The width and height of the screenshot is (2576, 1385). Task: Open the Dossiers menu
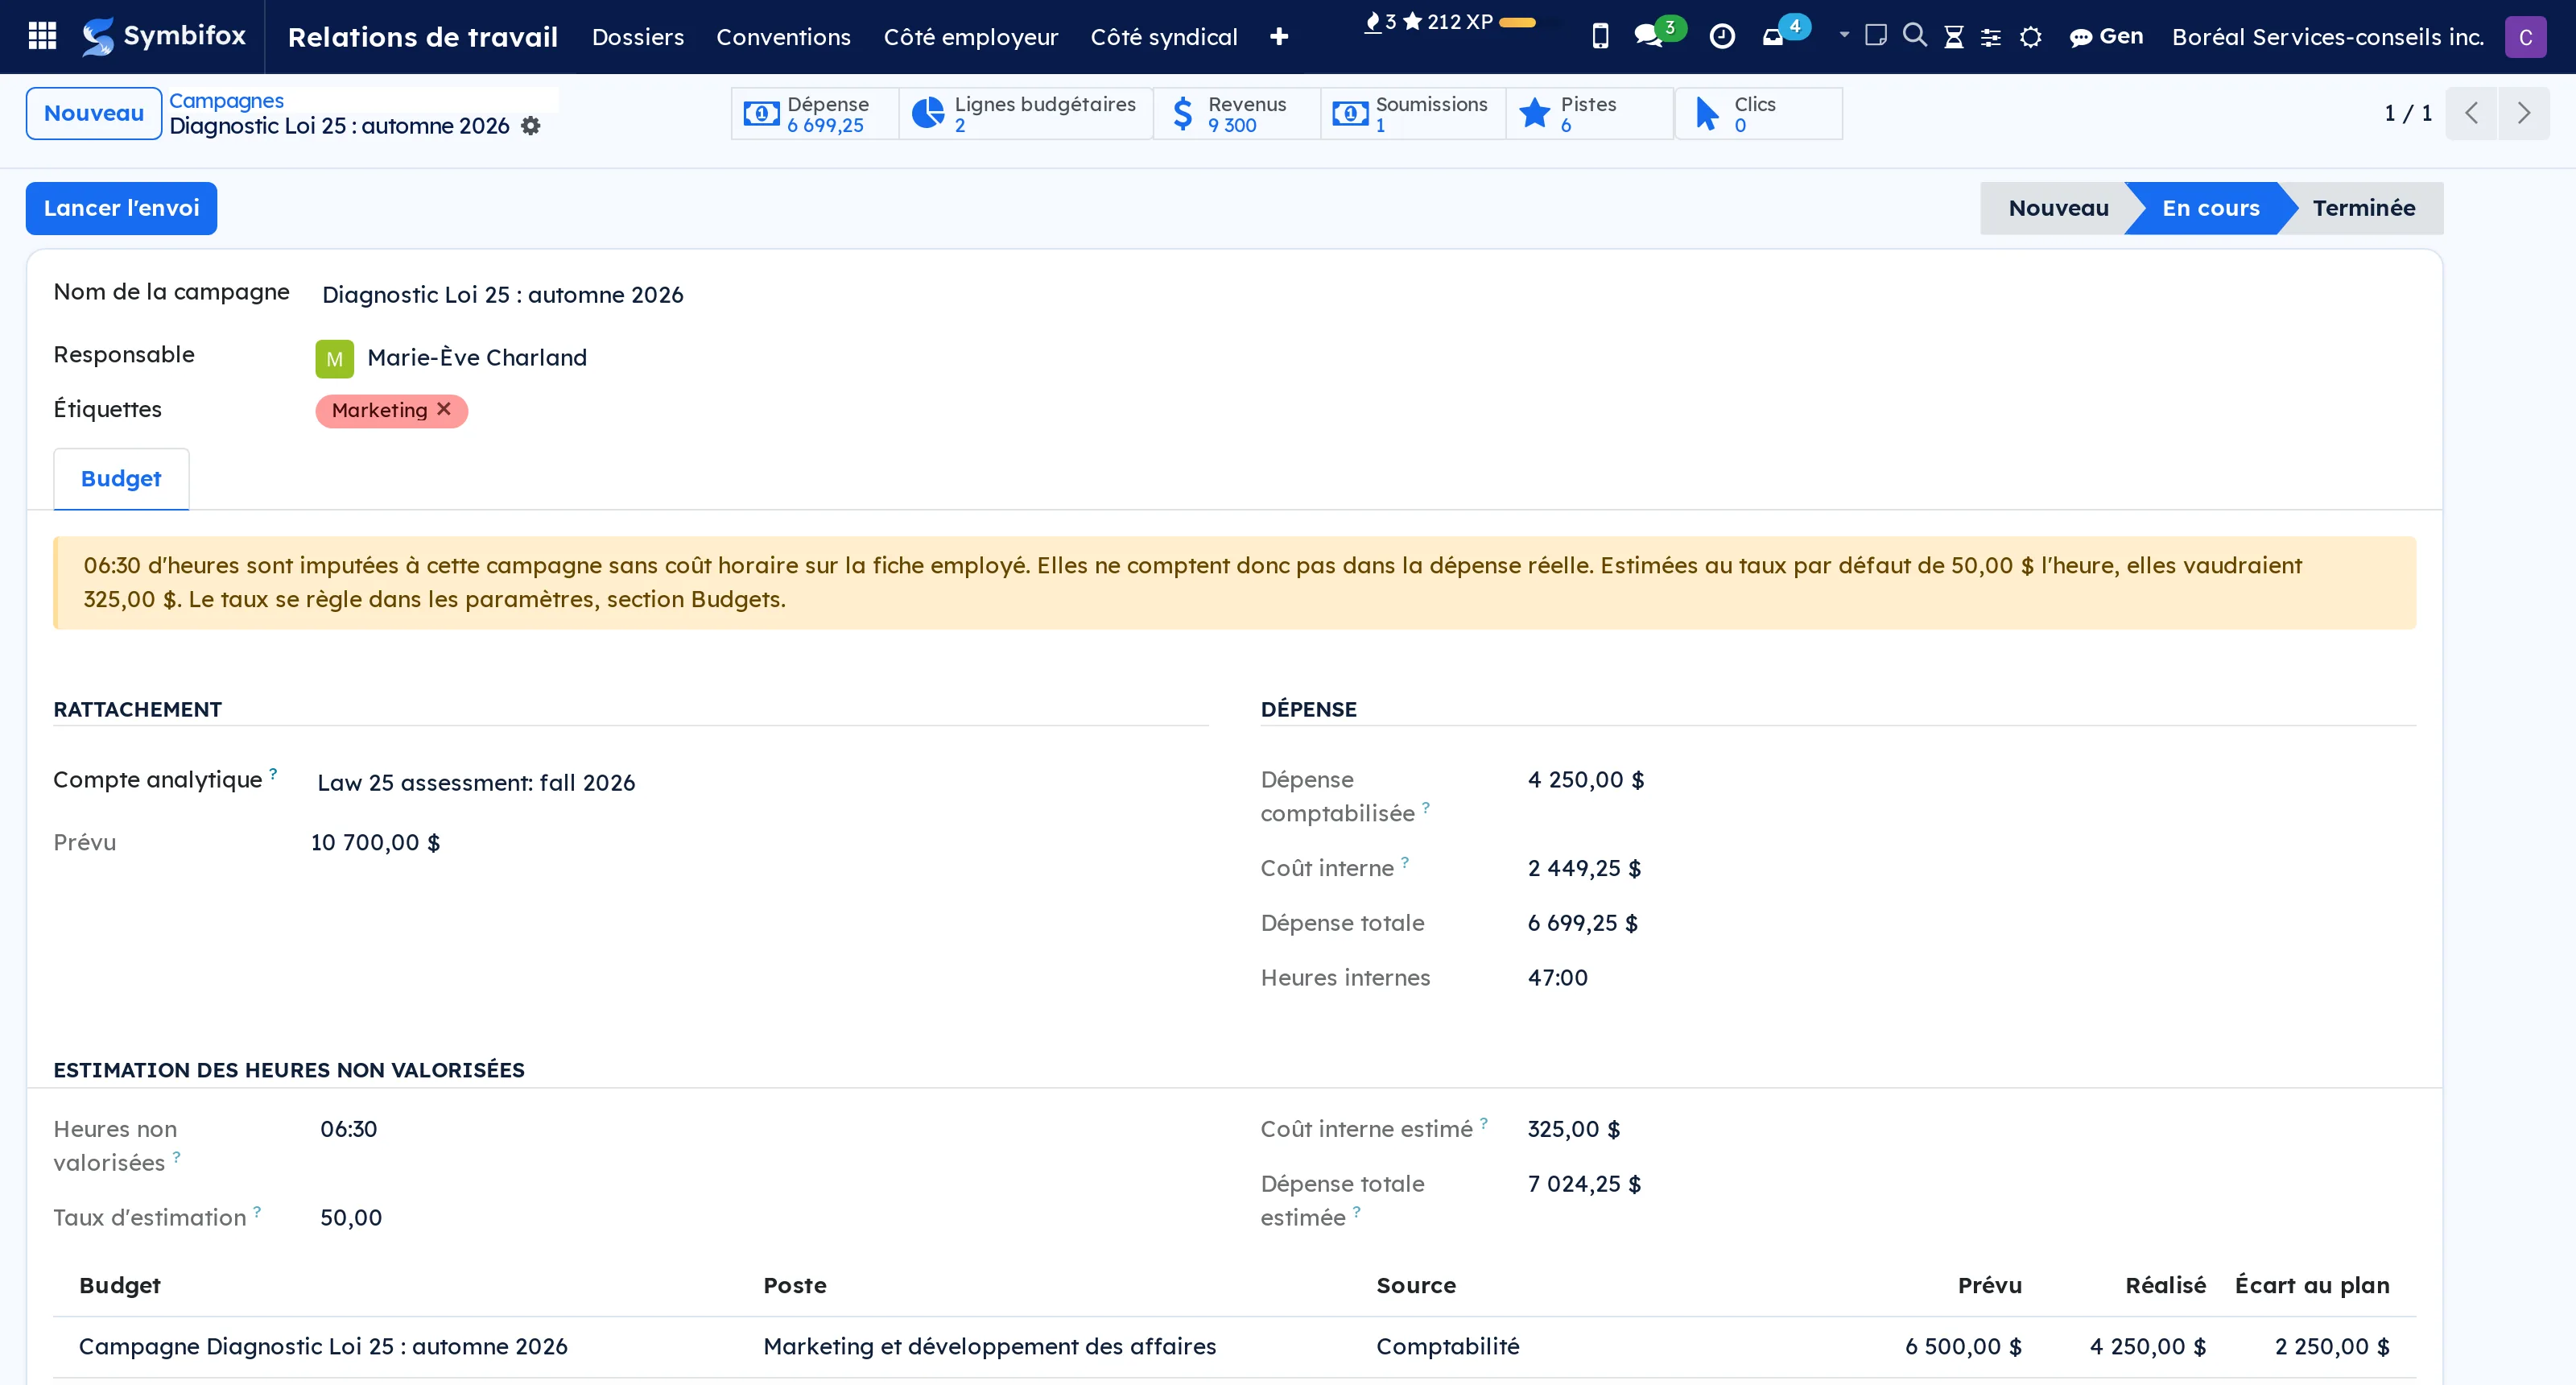(x=638, y=37)
